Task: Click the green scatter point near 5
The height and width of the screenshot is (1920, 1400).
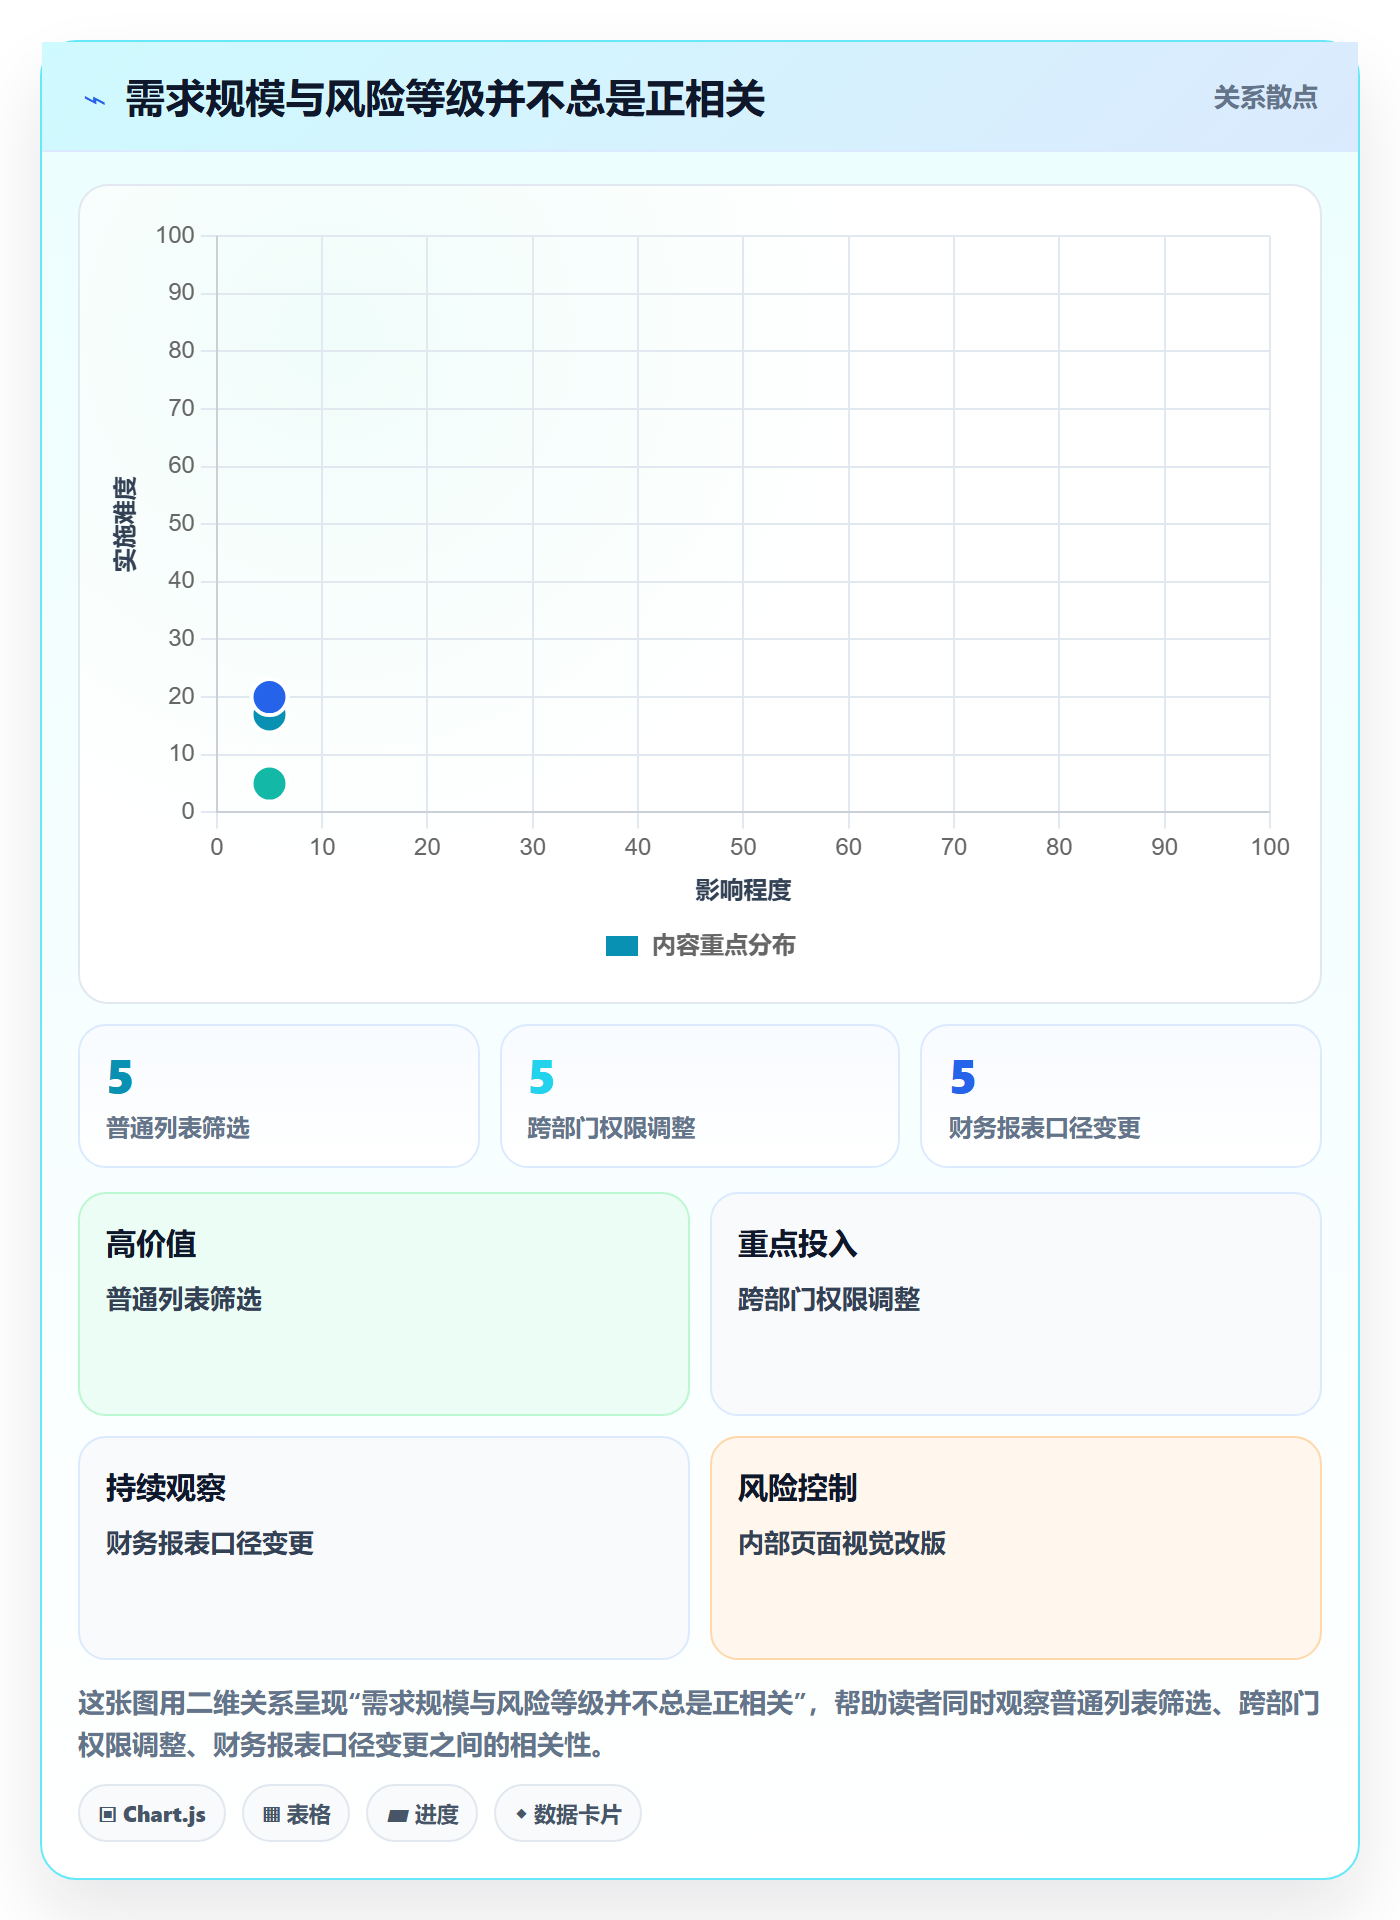Action: [x=269, y=783]
